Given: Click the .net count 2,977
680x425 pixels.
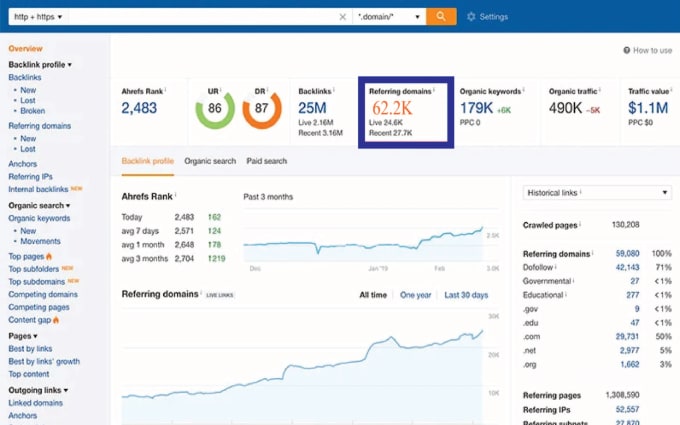Looking at the screenshot, I should [629, 350].
